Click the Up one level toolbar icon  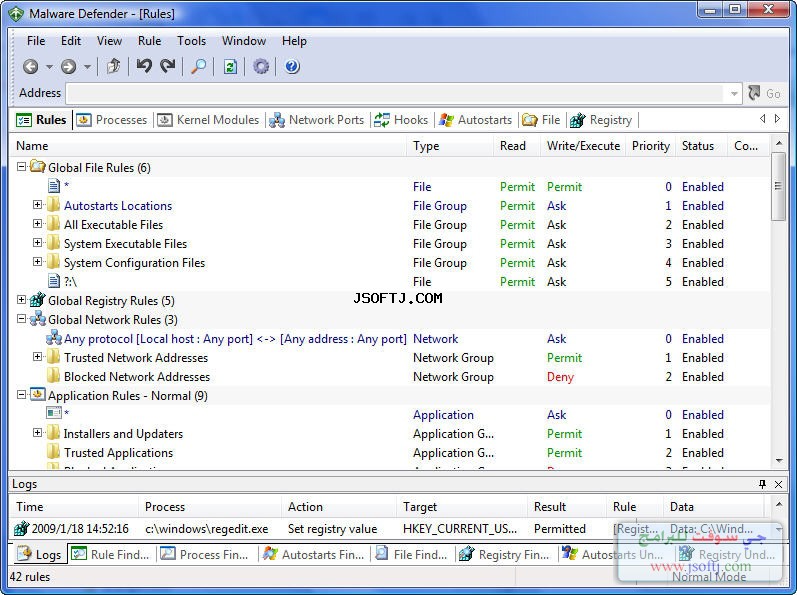click(x=113, y=66)
